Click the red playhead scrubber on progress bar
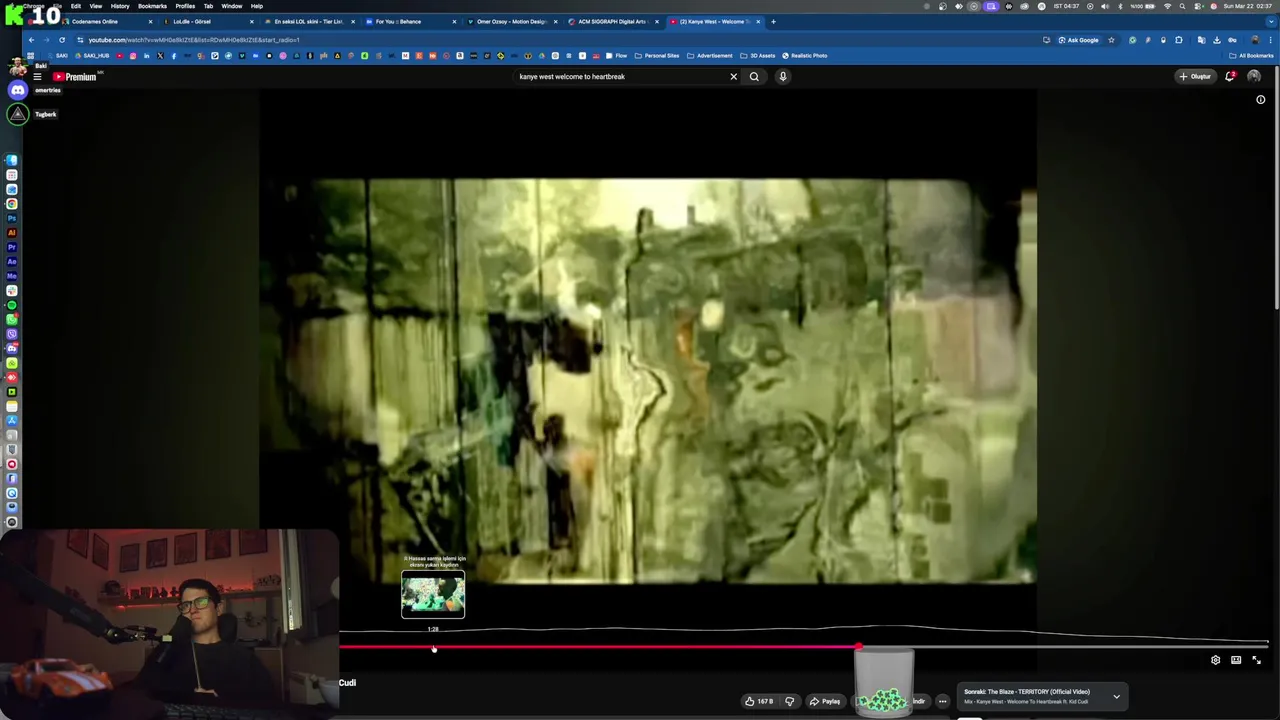This screenshot has width=1280, height=720. [x=859, y=647]
